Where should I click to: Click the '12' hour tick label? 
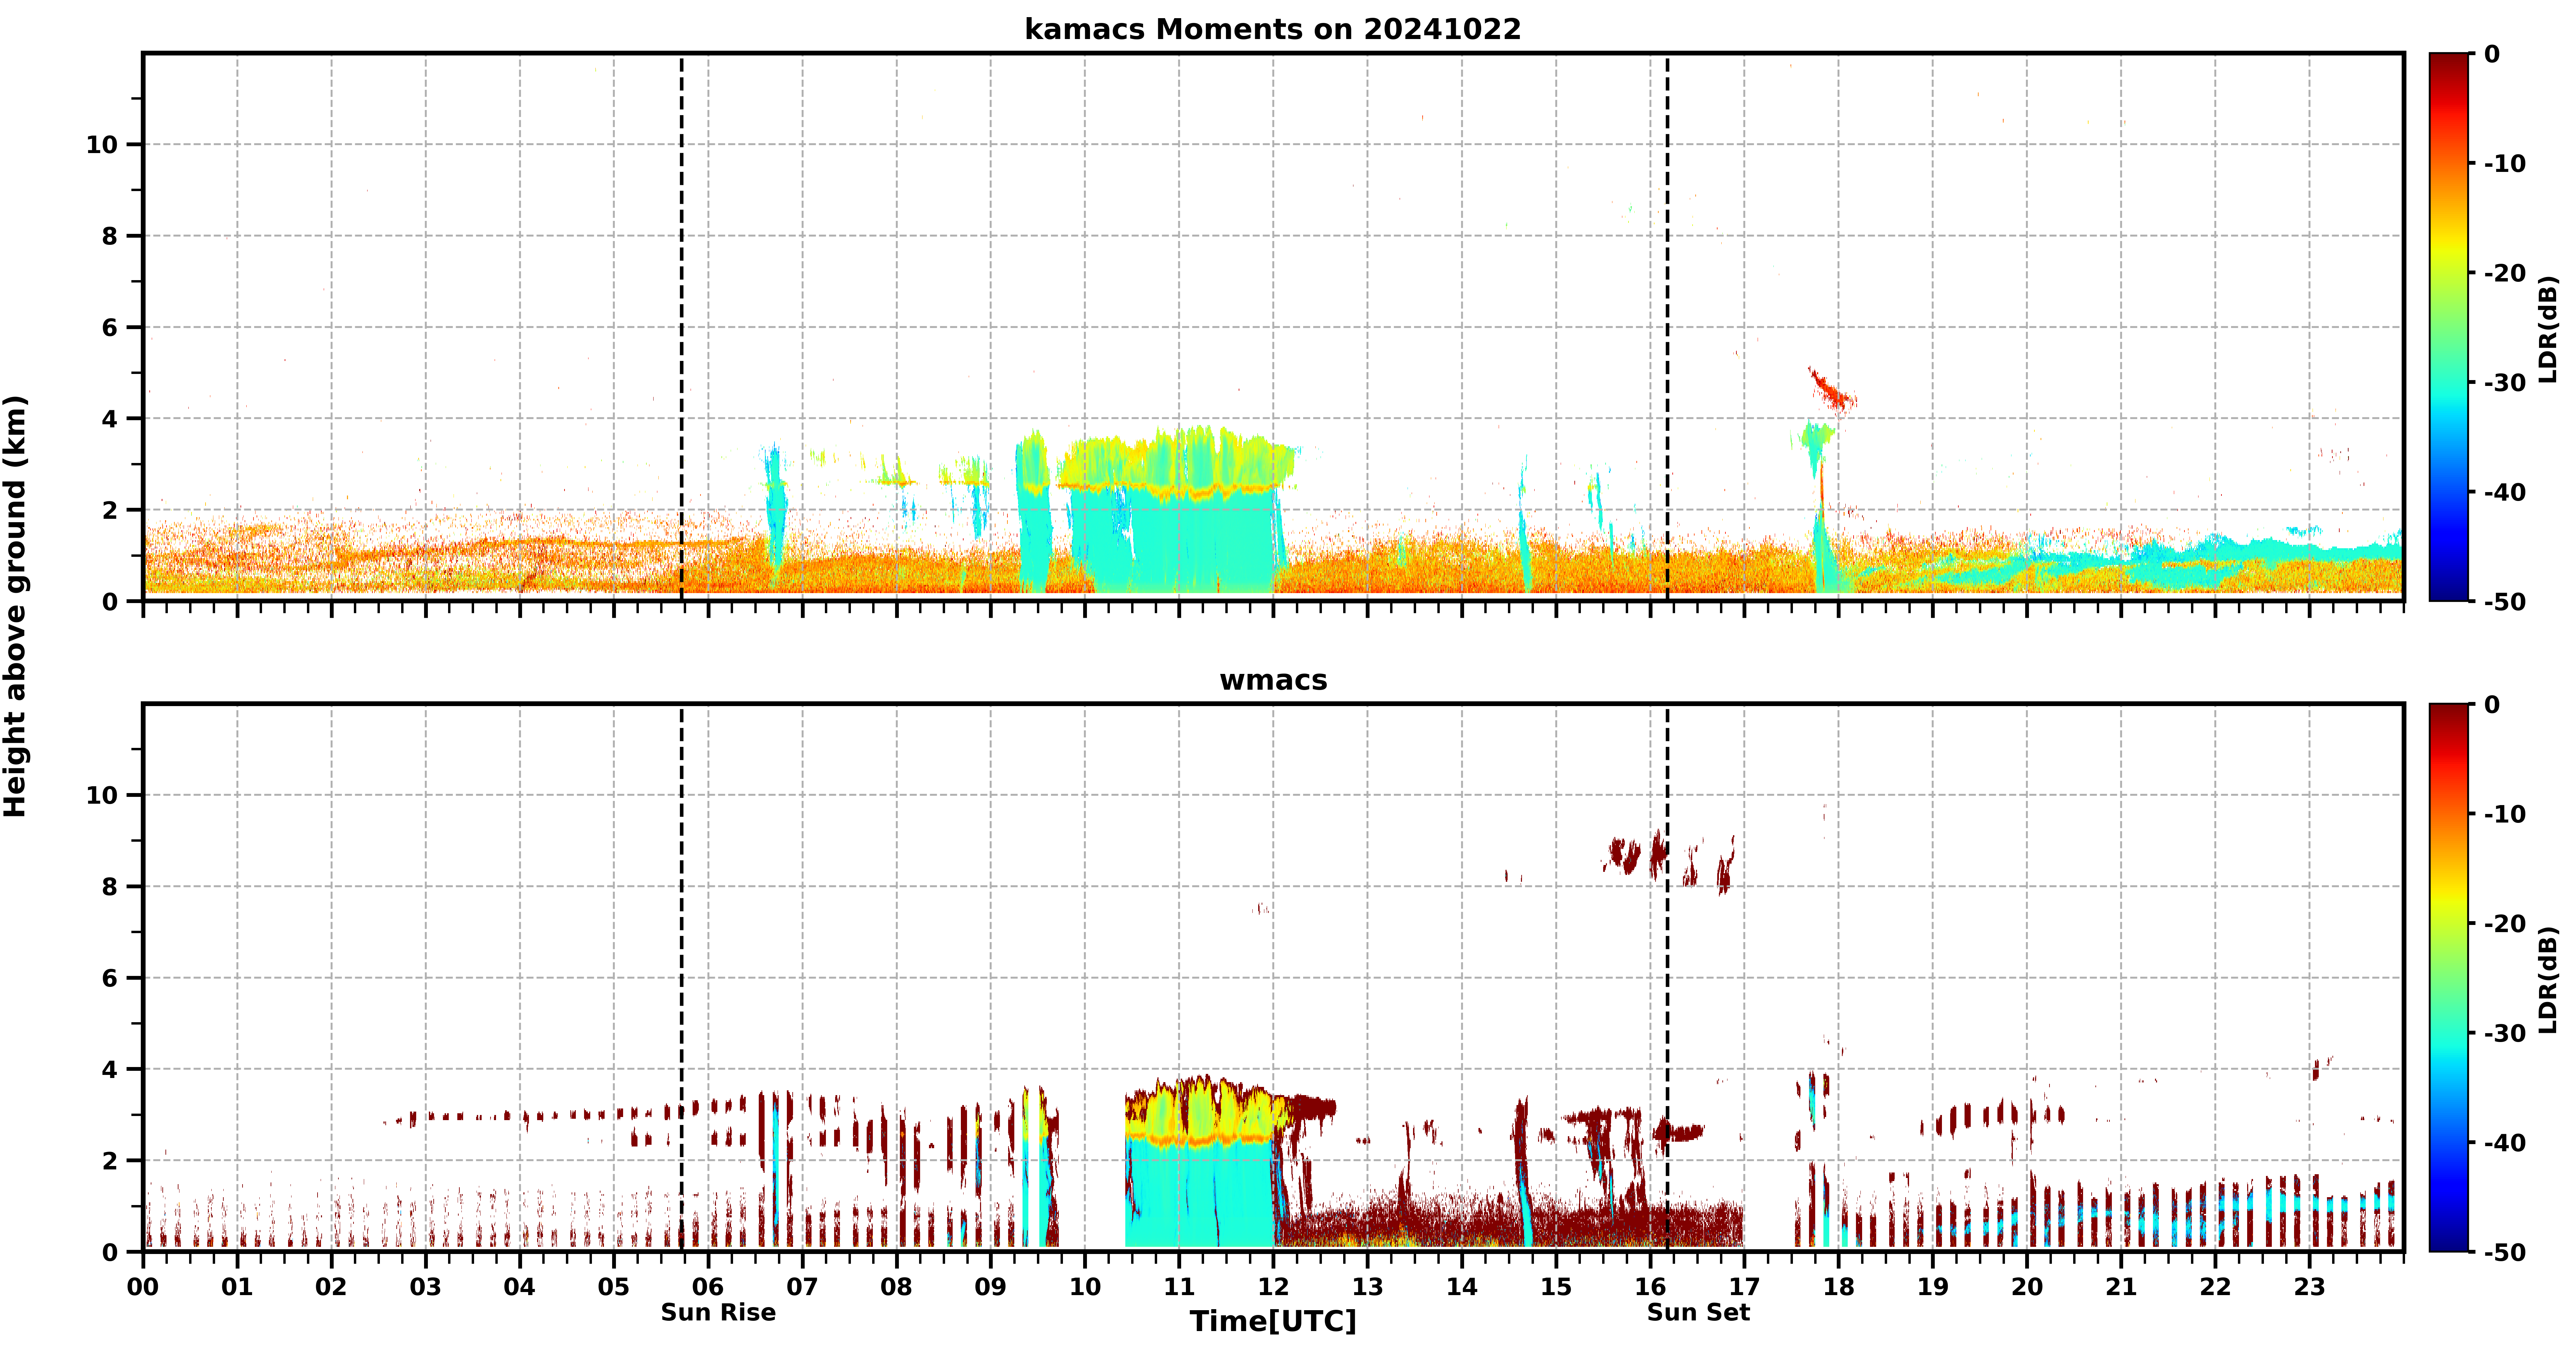click(1273, 1287)
